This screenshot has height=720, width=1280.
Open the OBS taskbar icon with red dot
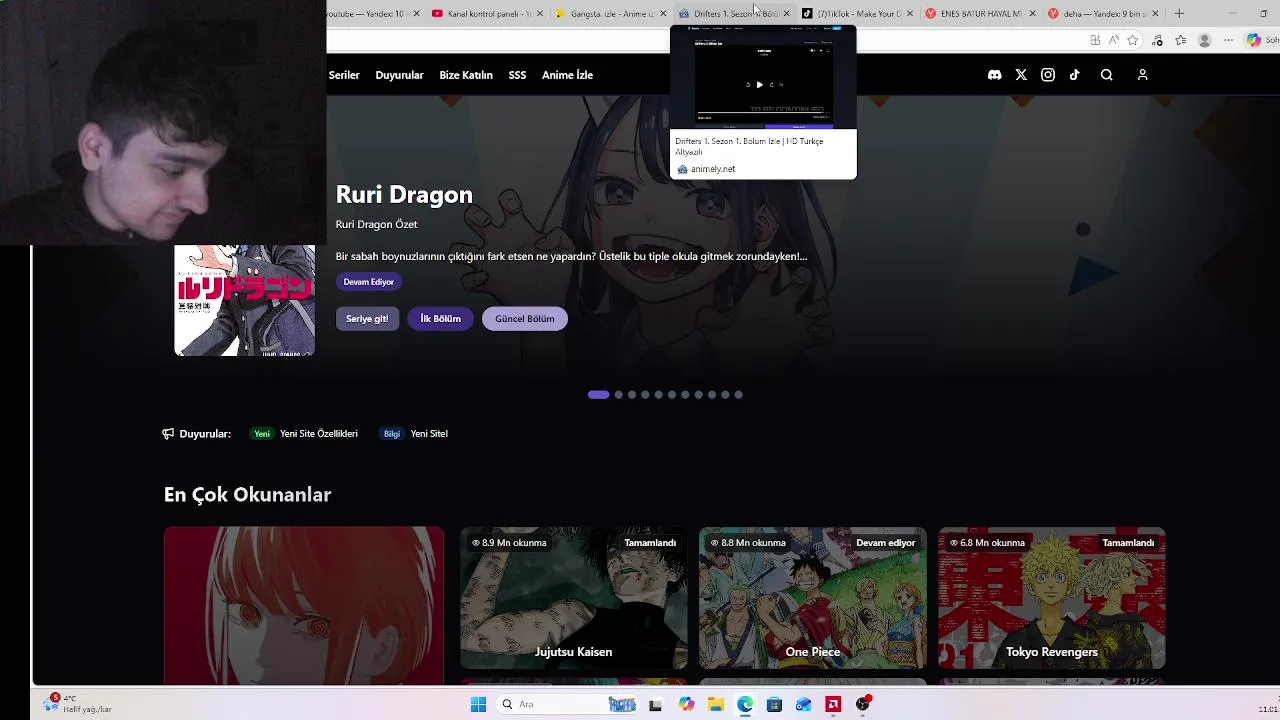click(x=863, y=704)
